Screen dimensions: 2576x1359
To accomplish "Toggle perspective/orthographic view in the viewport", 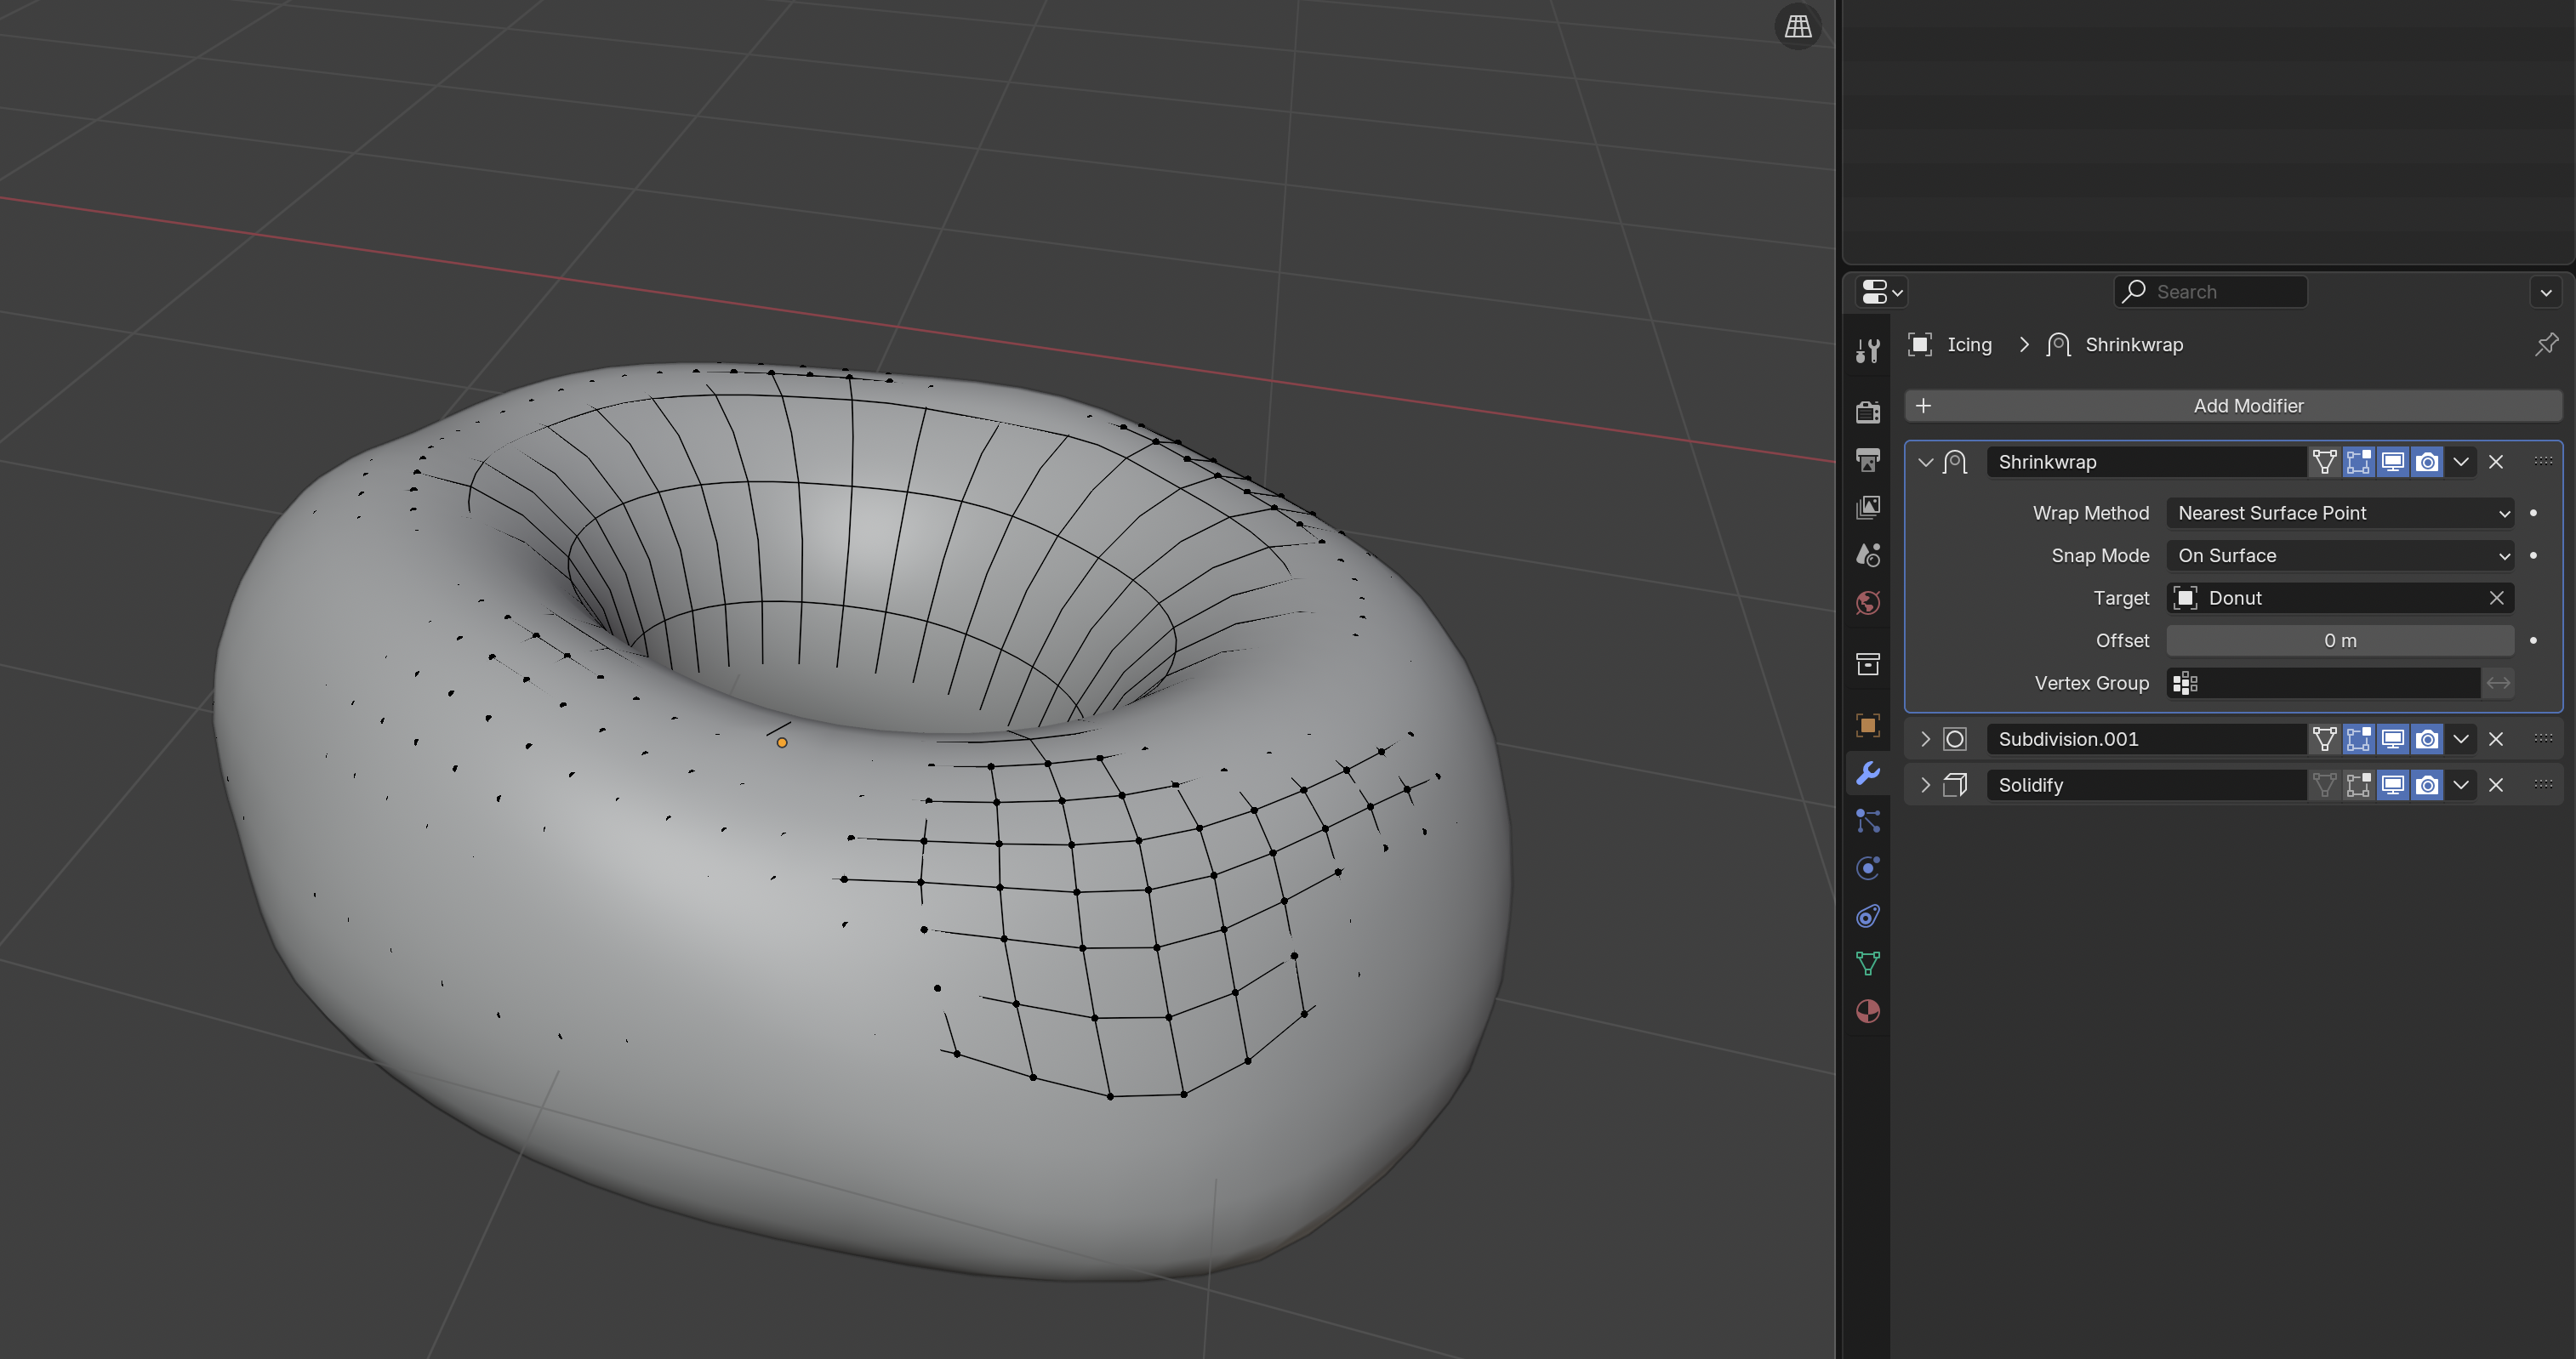I will pos(1798,27).
